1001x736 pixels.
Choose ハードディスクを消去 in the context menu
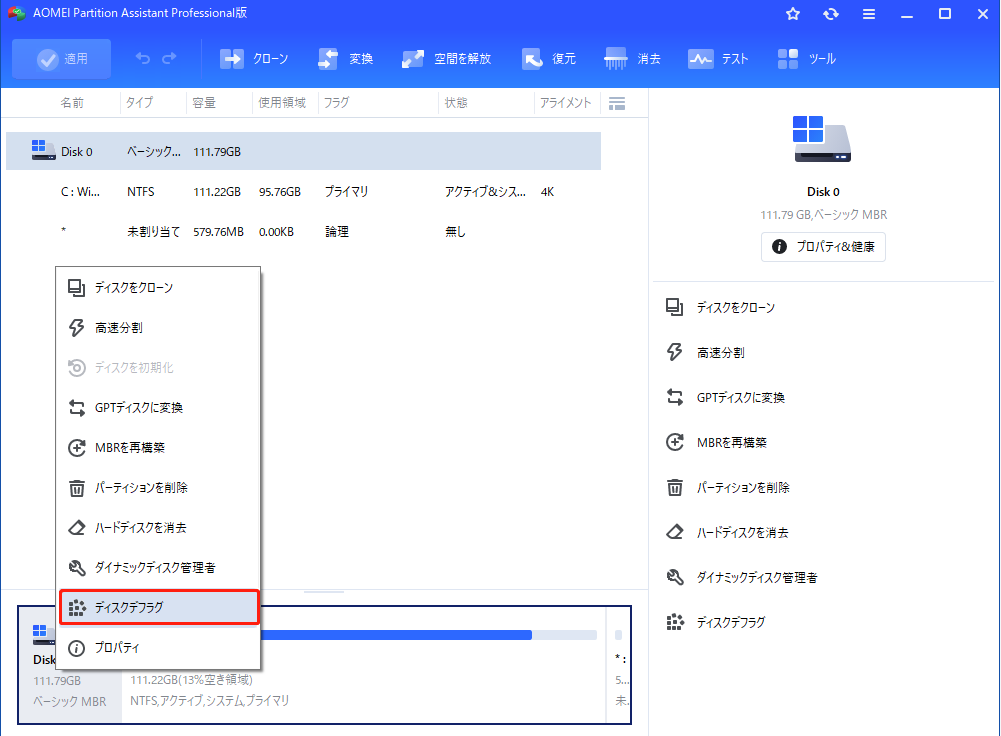(x=158, y=527)
